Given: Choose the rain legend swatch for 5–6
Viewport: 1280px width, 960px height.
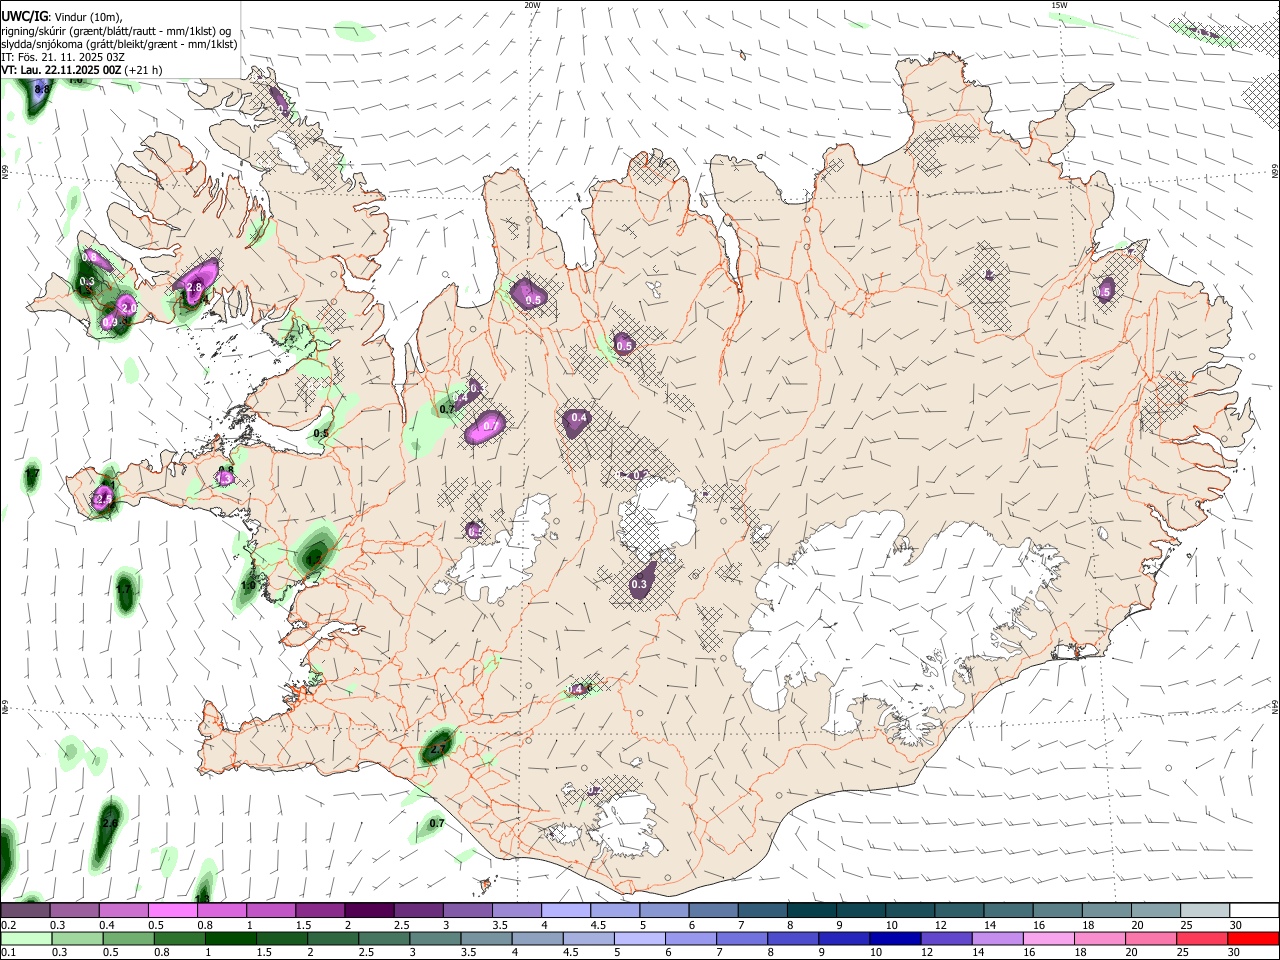Looking at the screenshot, I should click(640, 938).
